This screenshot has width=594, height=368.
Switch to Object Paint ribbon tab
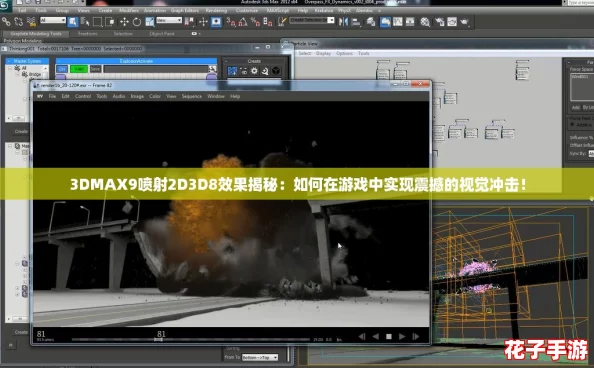pyautogui.click(x=162, y=34)
